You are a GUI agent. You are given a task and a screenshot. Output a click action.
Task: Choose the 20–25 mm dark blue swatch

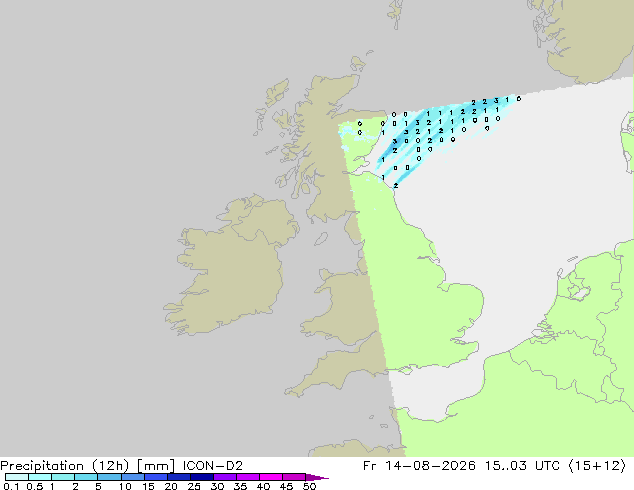pyautogui.click(x=179, y=477)
